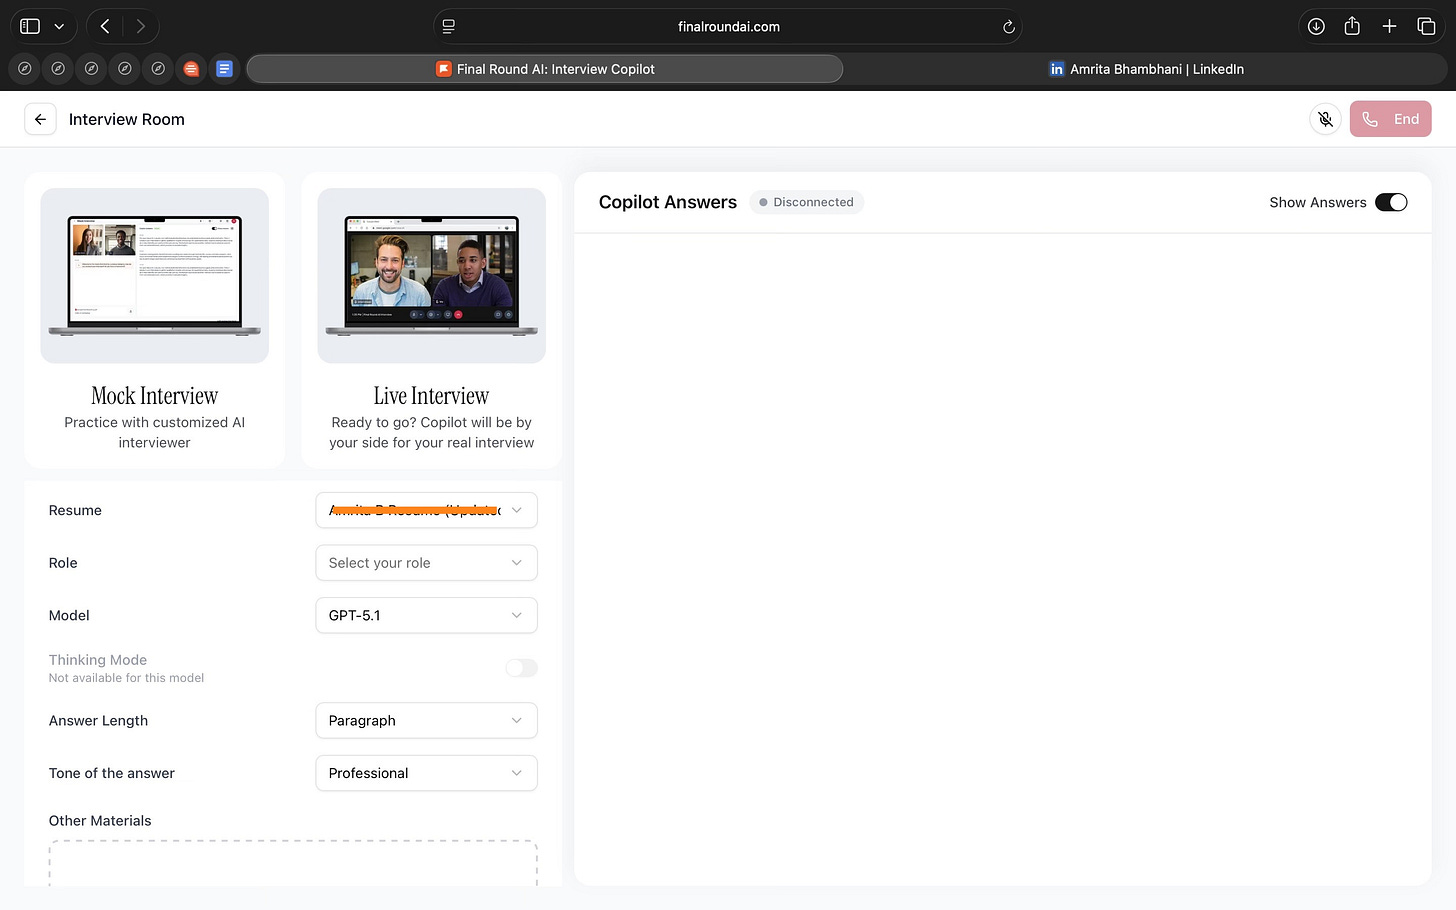Reload the page with the refresh icon

(1008, 27)
